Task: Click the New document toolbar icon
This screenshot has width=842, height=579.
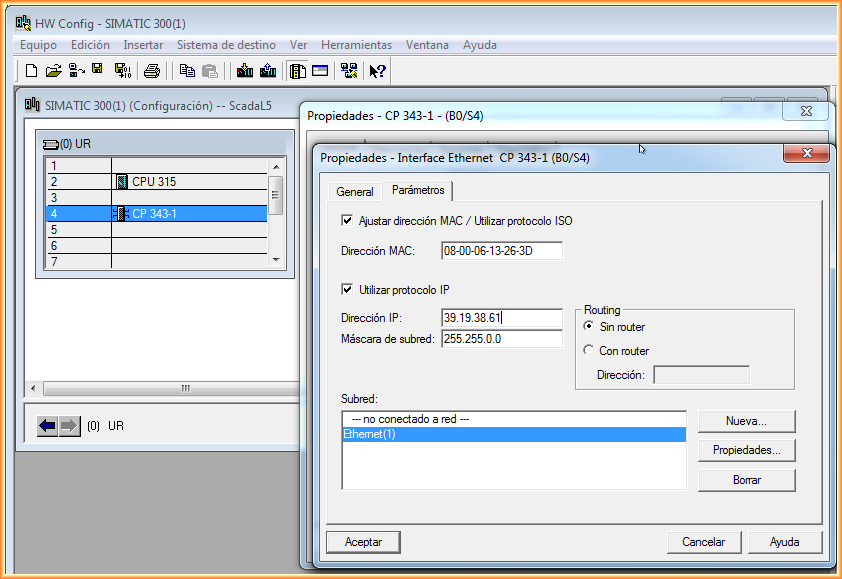Action: pos(31,71)
